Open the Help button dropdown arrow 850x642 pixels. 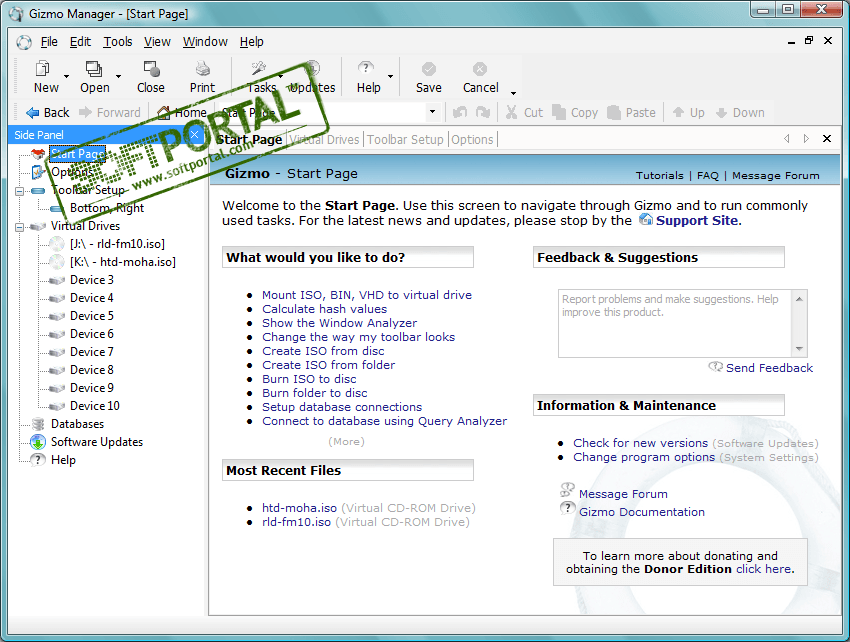[390, 76]
